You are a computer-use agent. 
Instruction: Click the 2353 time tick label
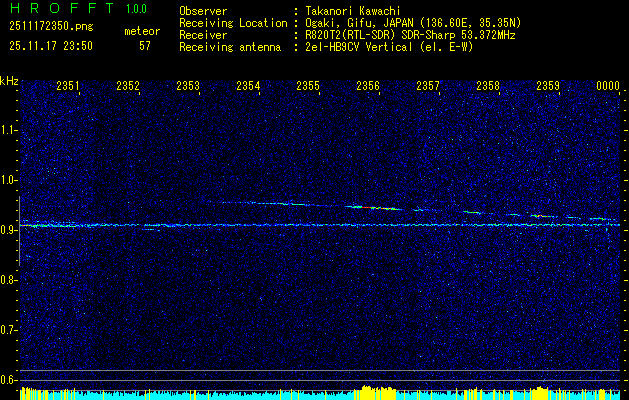coord(188,85)
